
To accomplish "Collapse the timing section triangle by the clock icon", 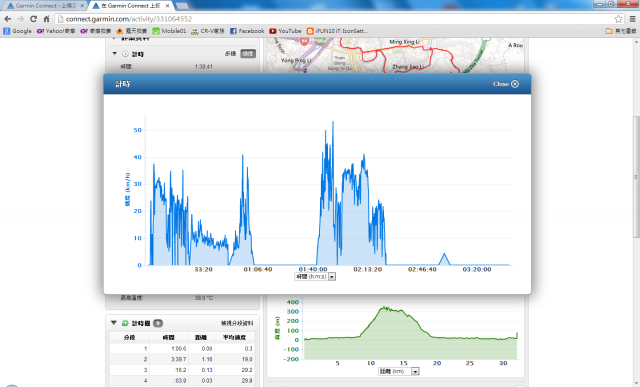I will (x=115, y=53).
